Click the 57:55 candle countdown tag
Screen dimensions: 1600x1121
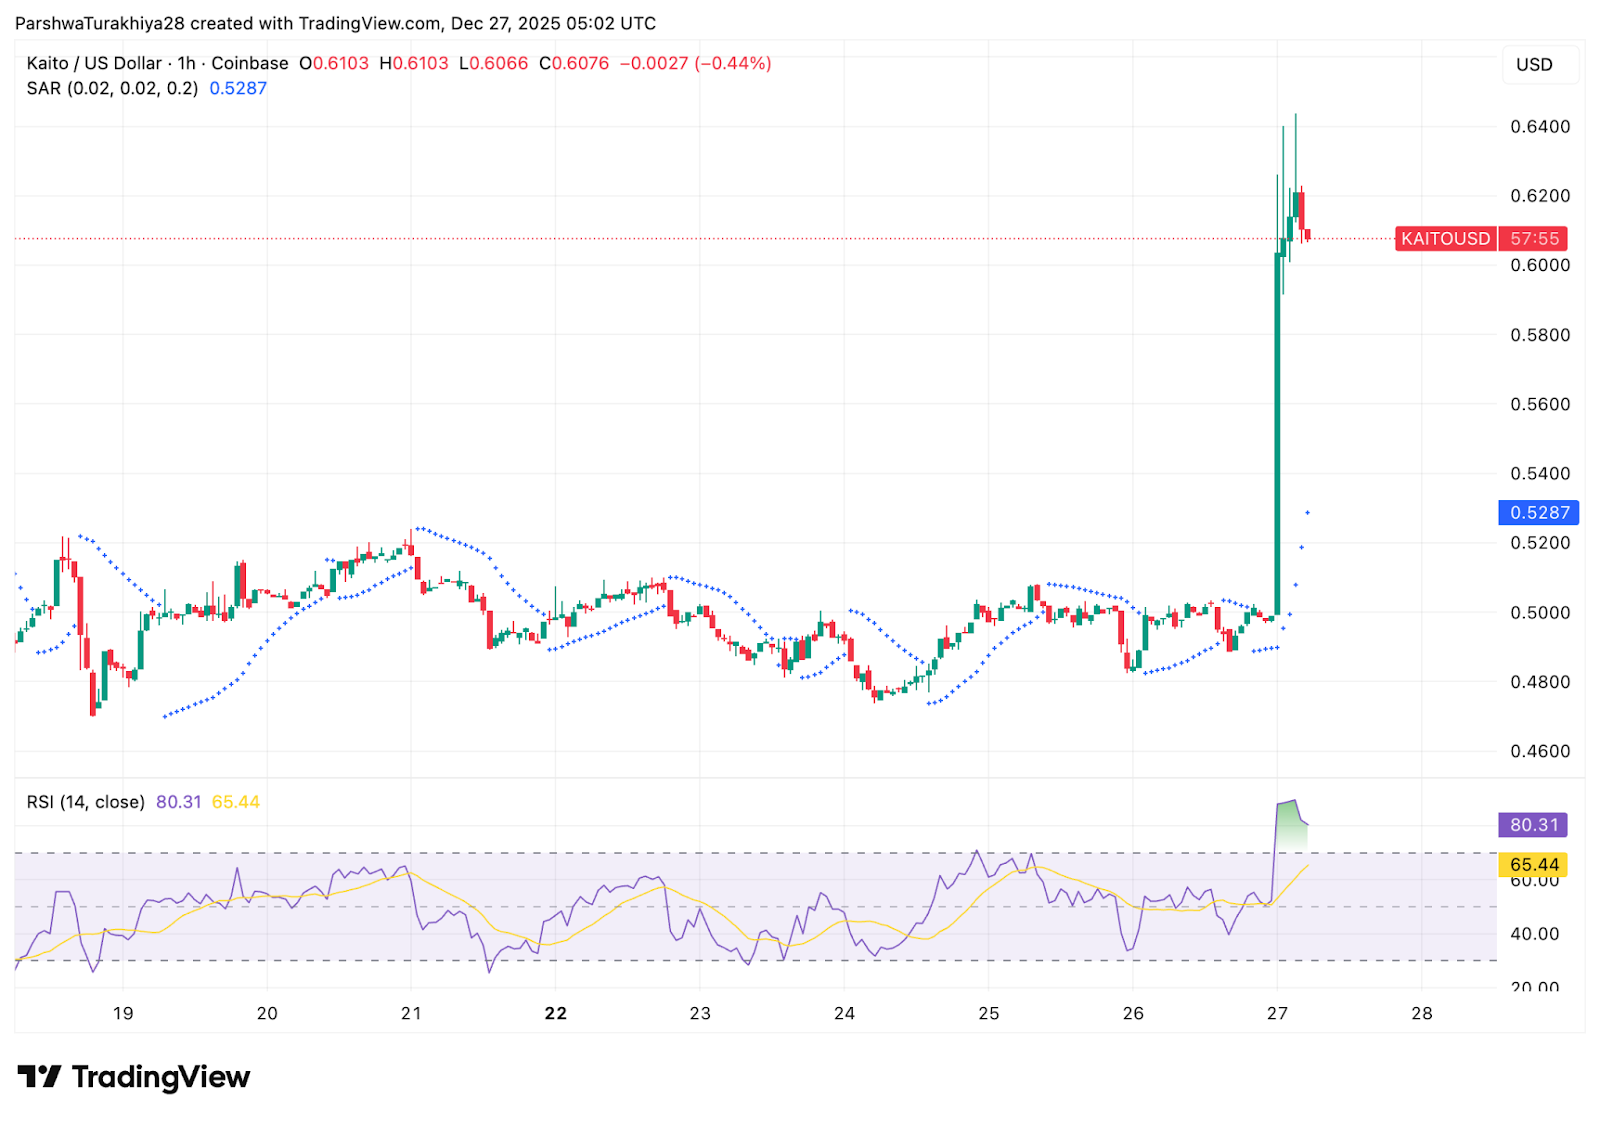click(1533, 239)
